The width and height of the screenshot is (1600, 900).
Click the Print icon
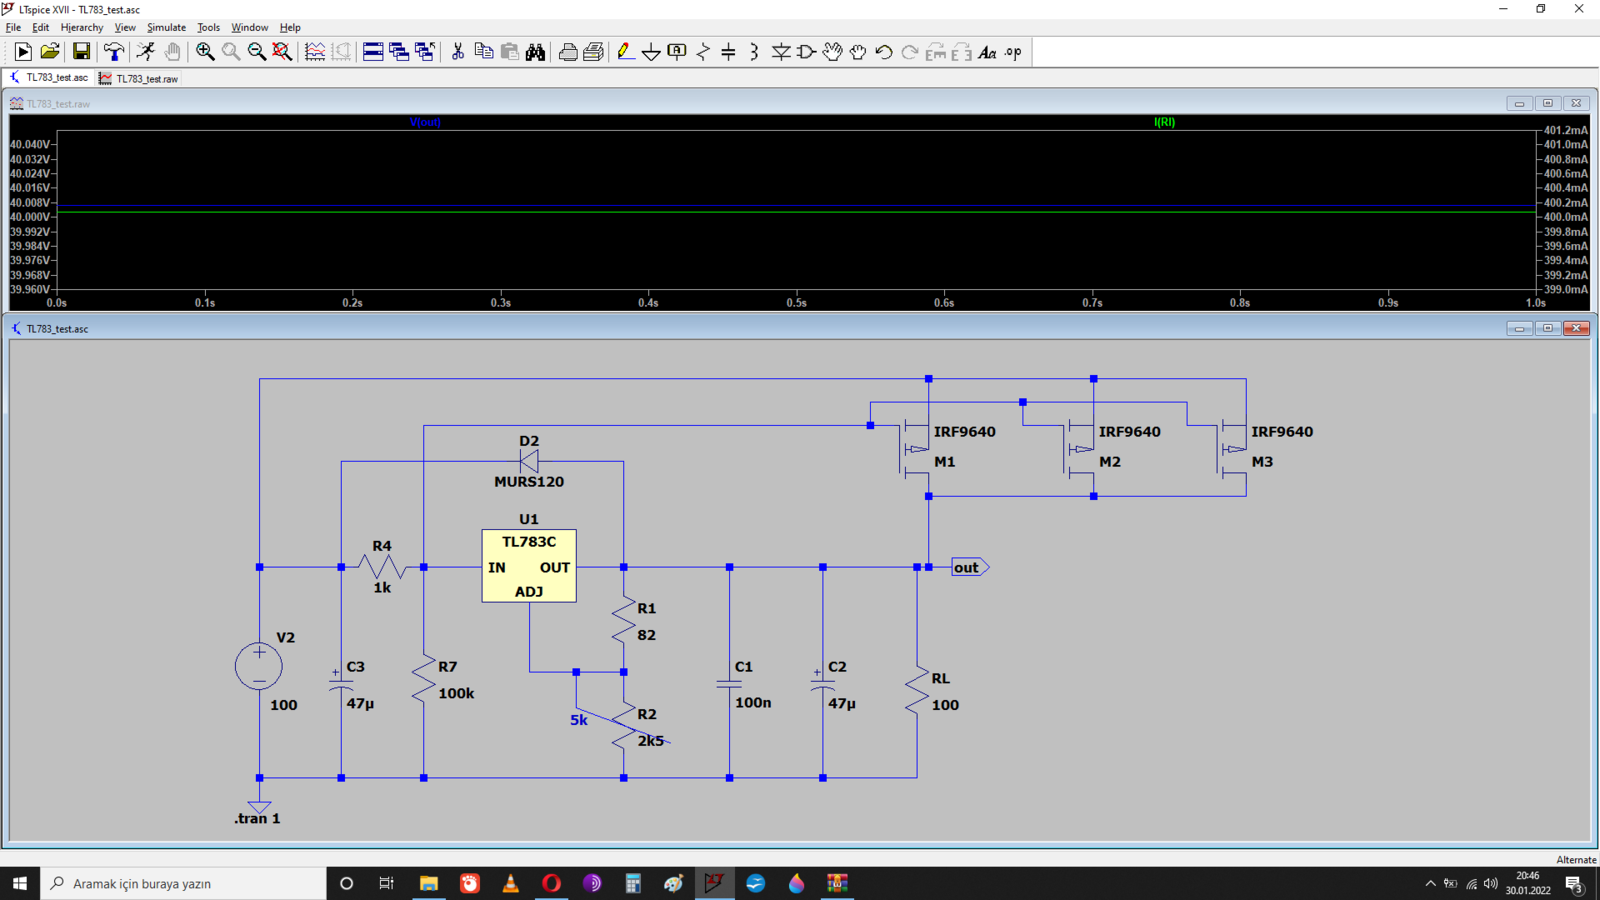point(568,52)
